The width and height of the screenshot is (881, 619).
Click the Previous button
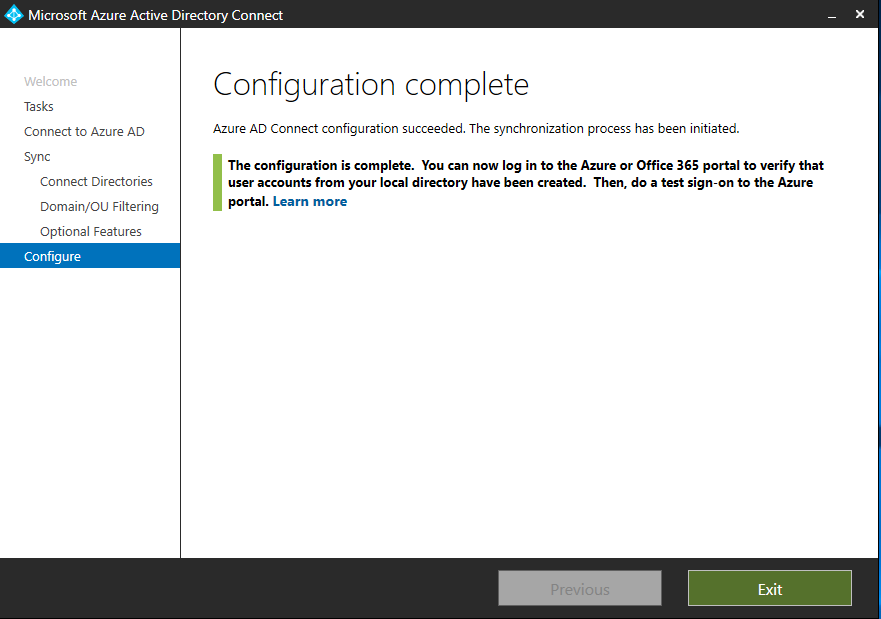pyautogui.click(x=579, y=588)
